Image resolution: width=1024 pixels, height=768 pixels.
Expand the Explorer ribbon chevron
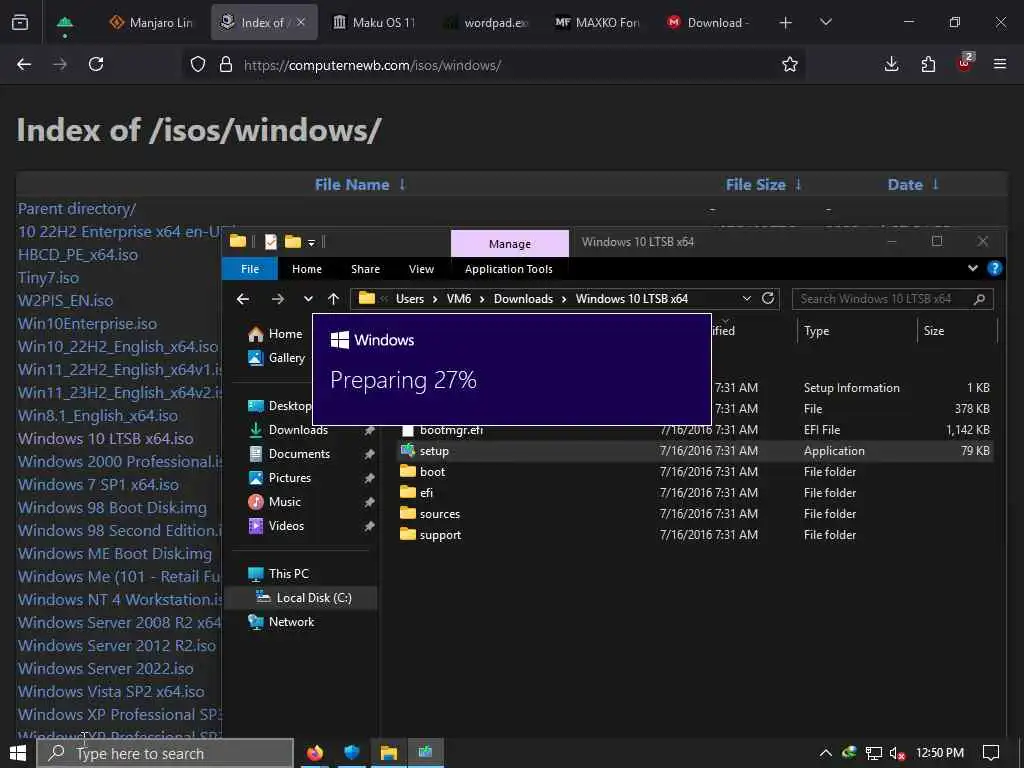pyautogui.click(x=972, y=268)
